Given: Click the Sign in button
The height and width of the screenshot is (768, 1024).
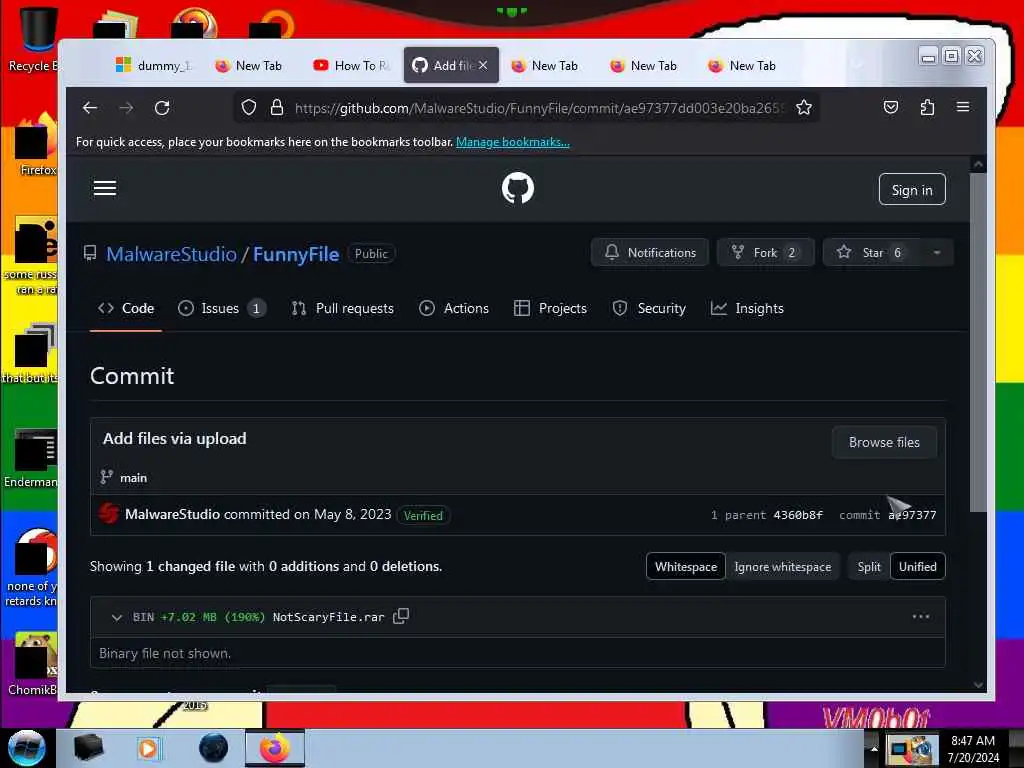Looking at the screenshot, I should pos(912,189).
